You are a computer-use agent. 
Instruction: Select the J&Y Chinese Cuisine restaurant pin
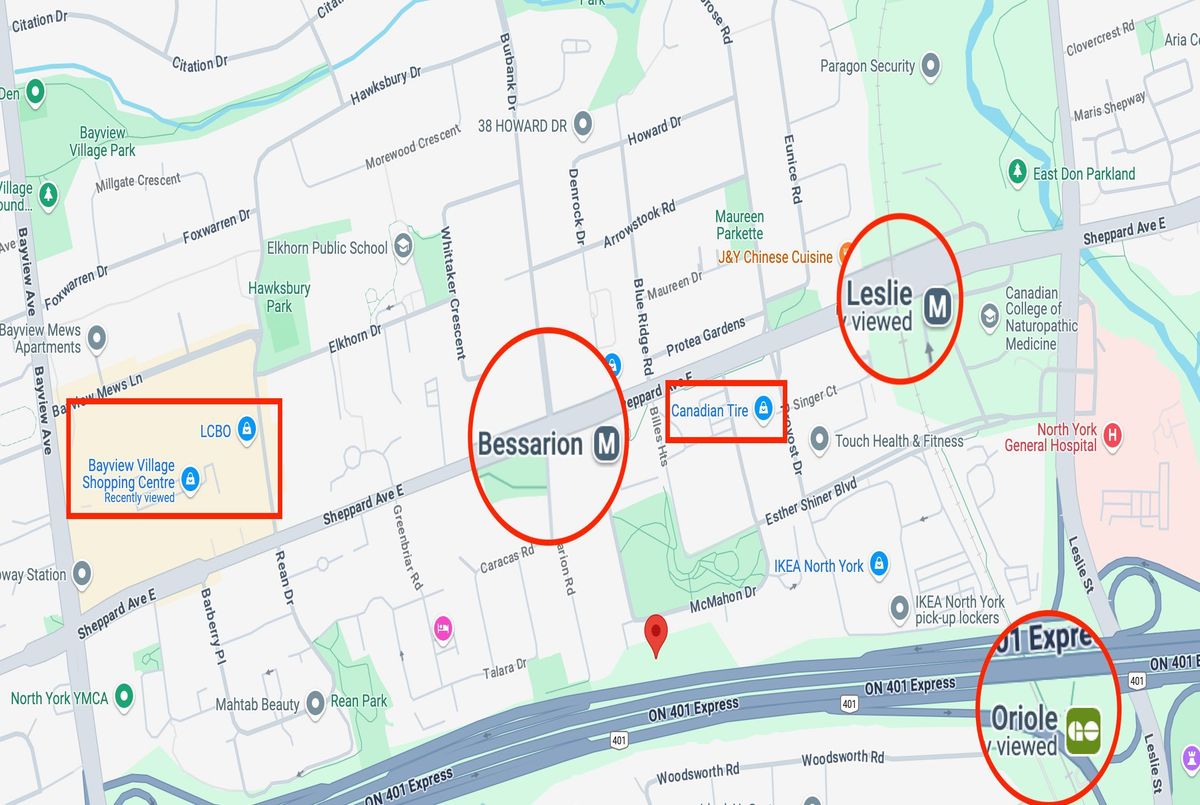point(845,256)
